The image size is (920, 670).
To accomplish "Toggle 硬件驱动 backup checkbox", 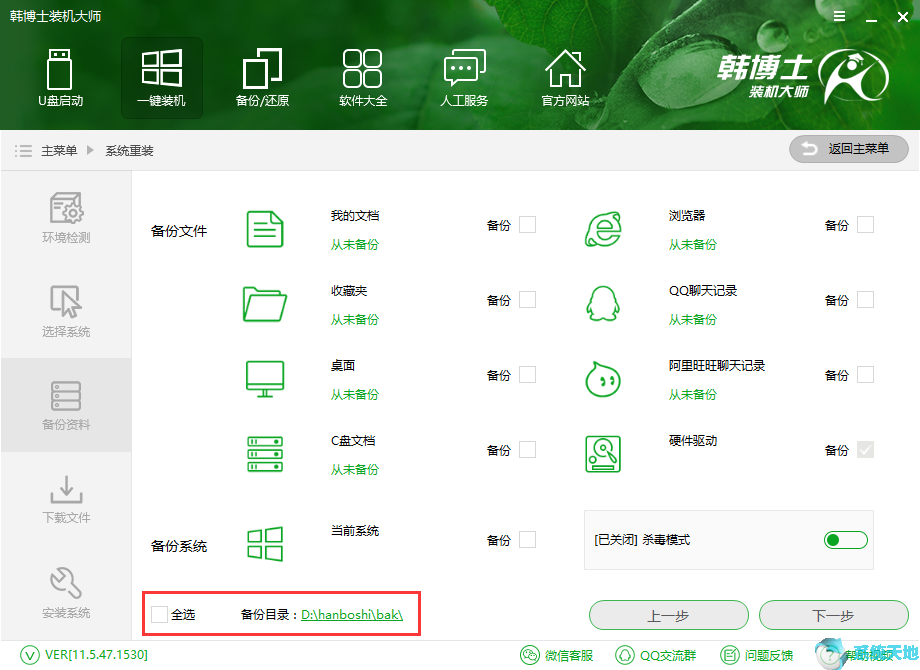I will (x=865, y=450).
